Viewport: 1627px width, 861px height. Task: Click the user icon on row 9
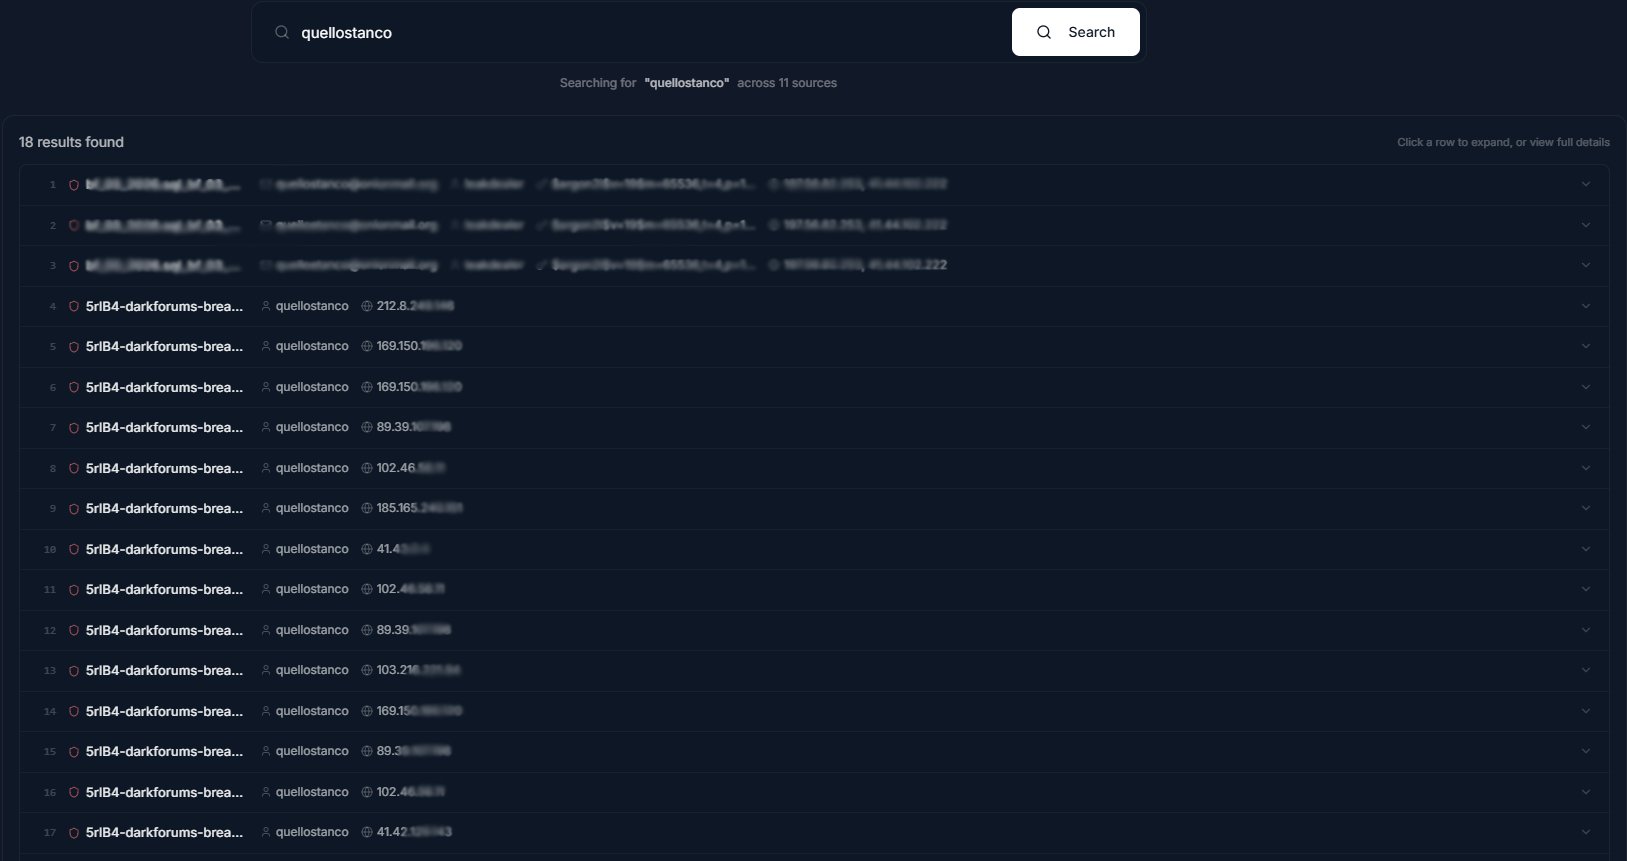266,508
